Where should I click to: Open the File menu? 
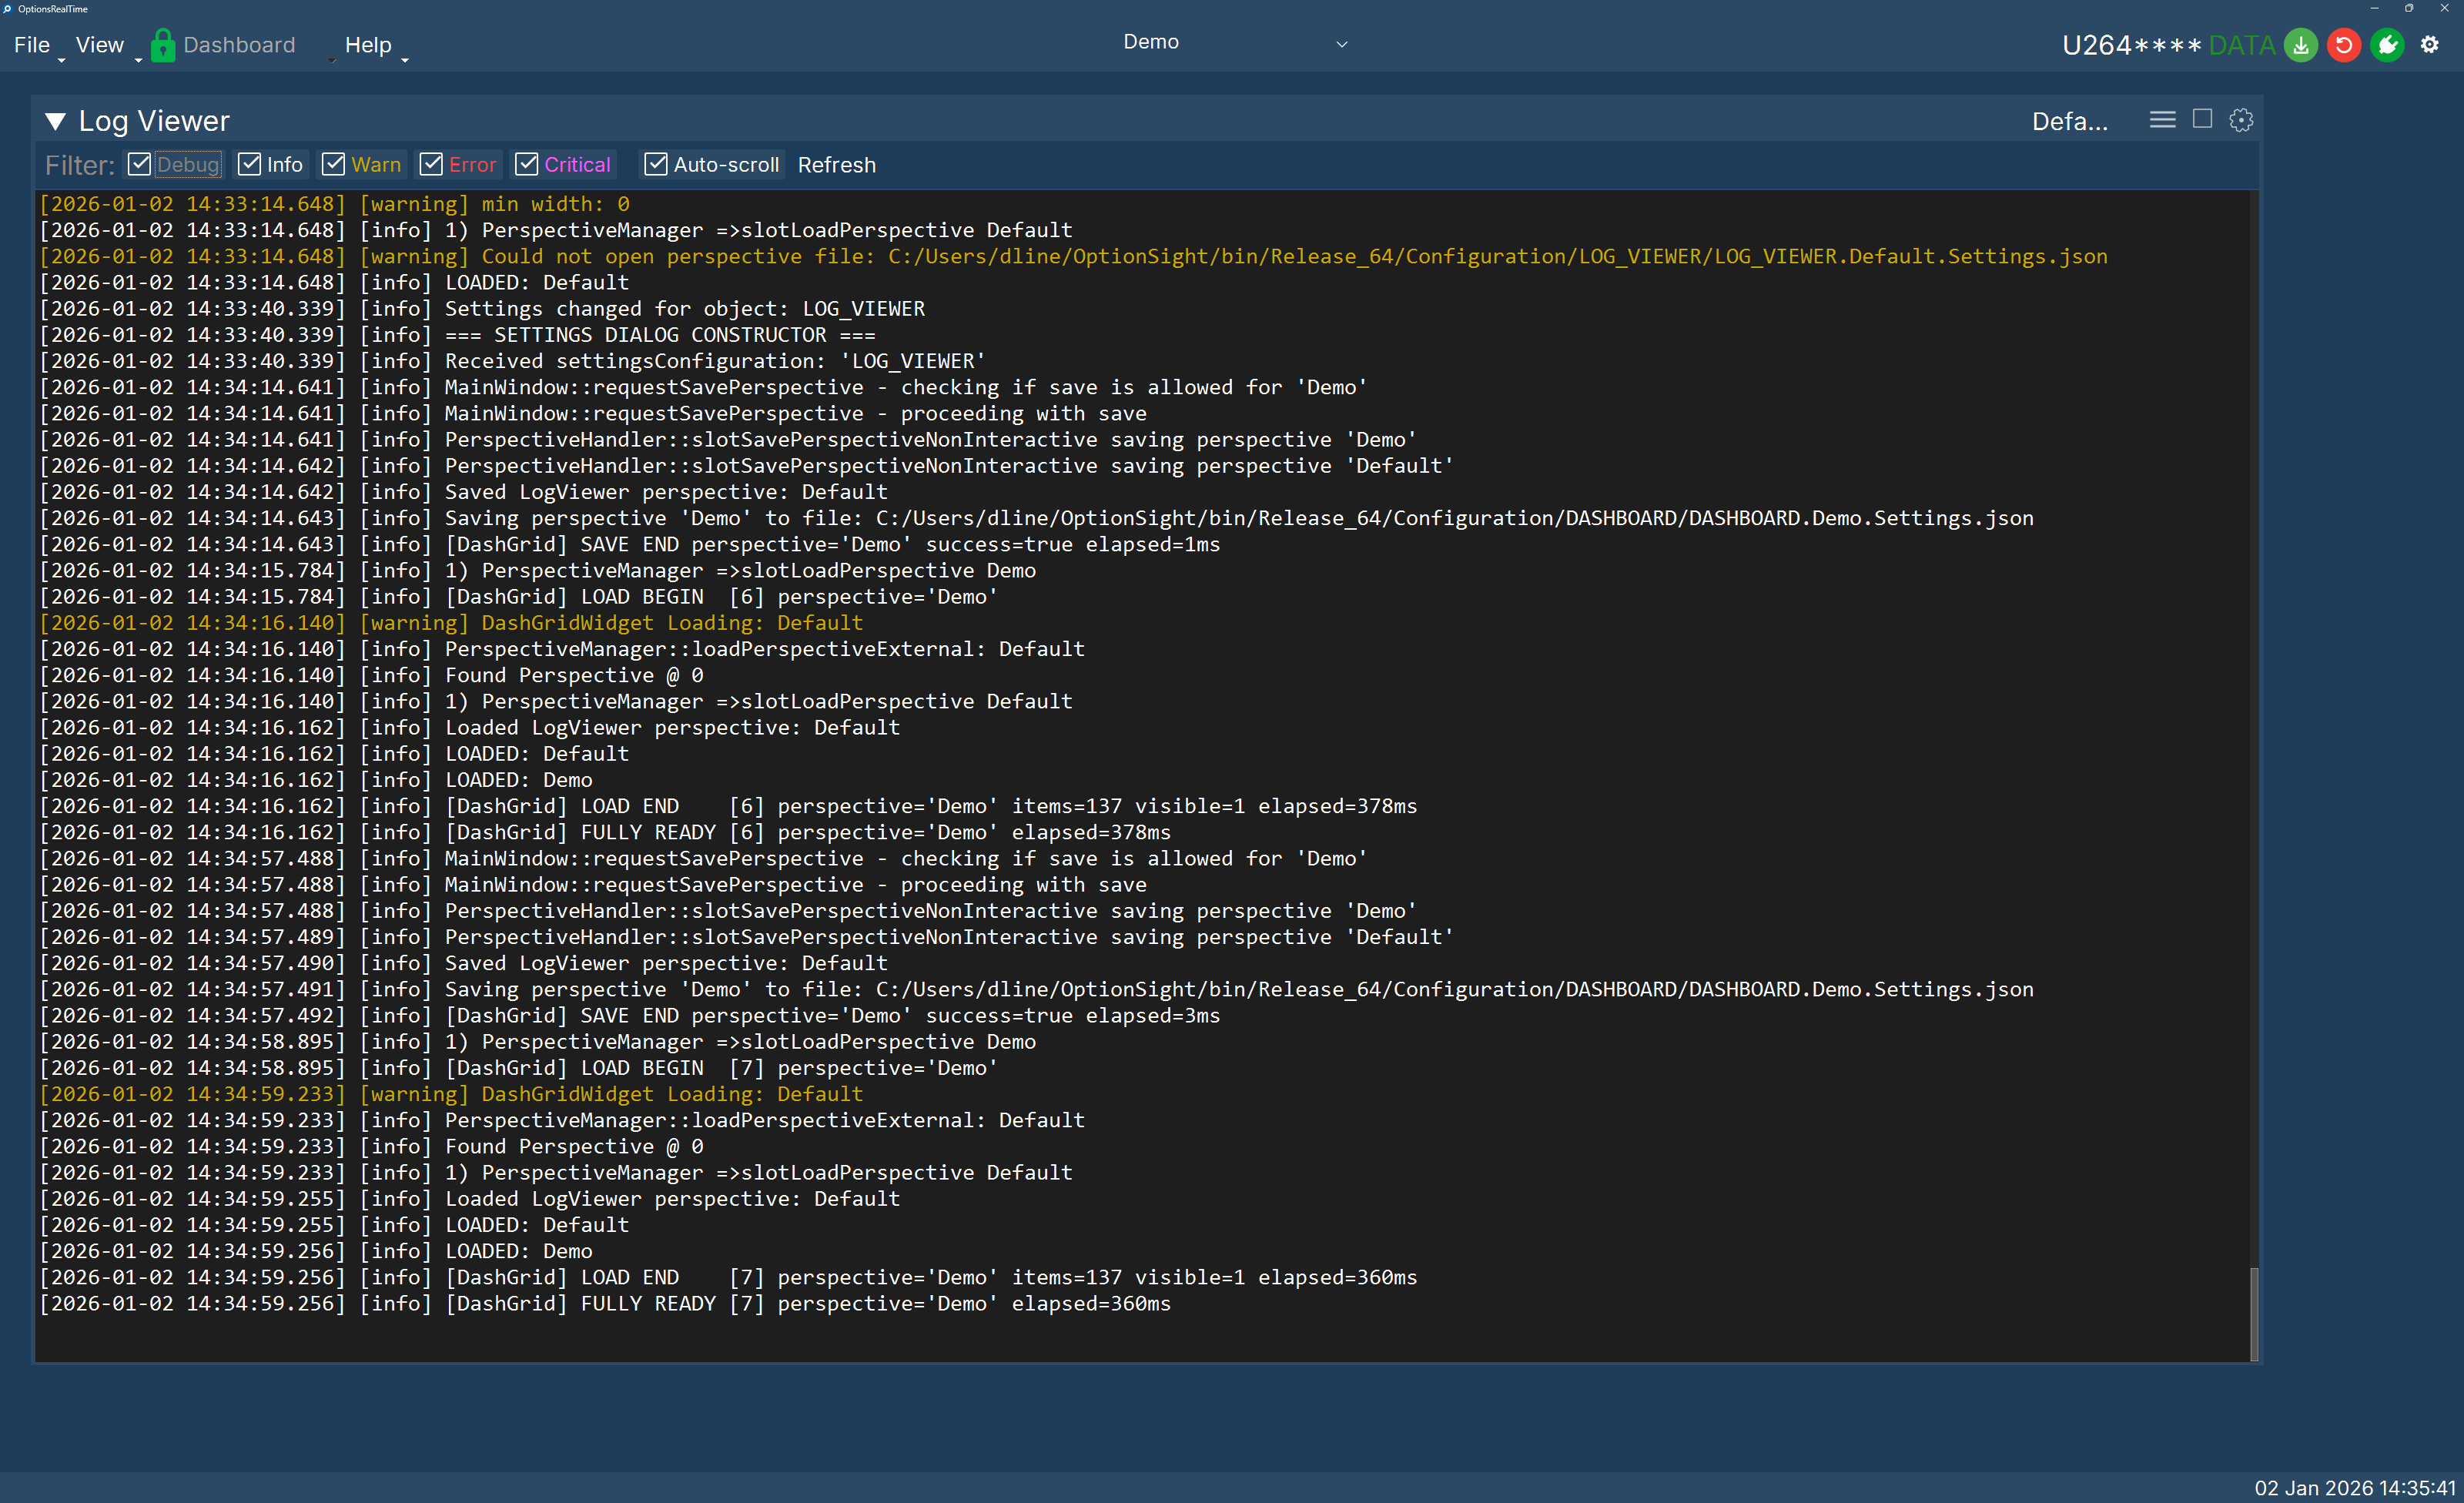coord(32,44)
